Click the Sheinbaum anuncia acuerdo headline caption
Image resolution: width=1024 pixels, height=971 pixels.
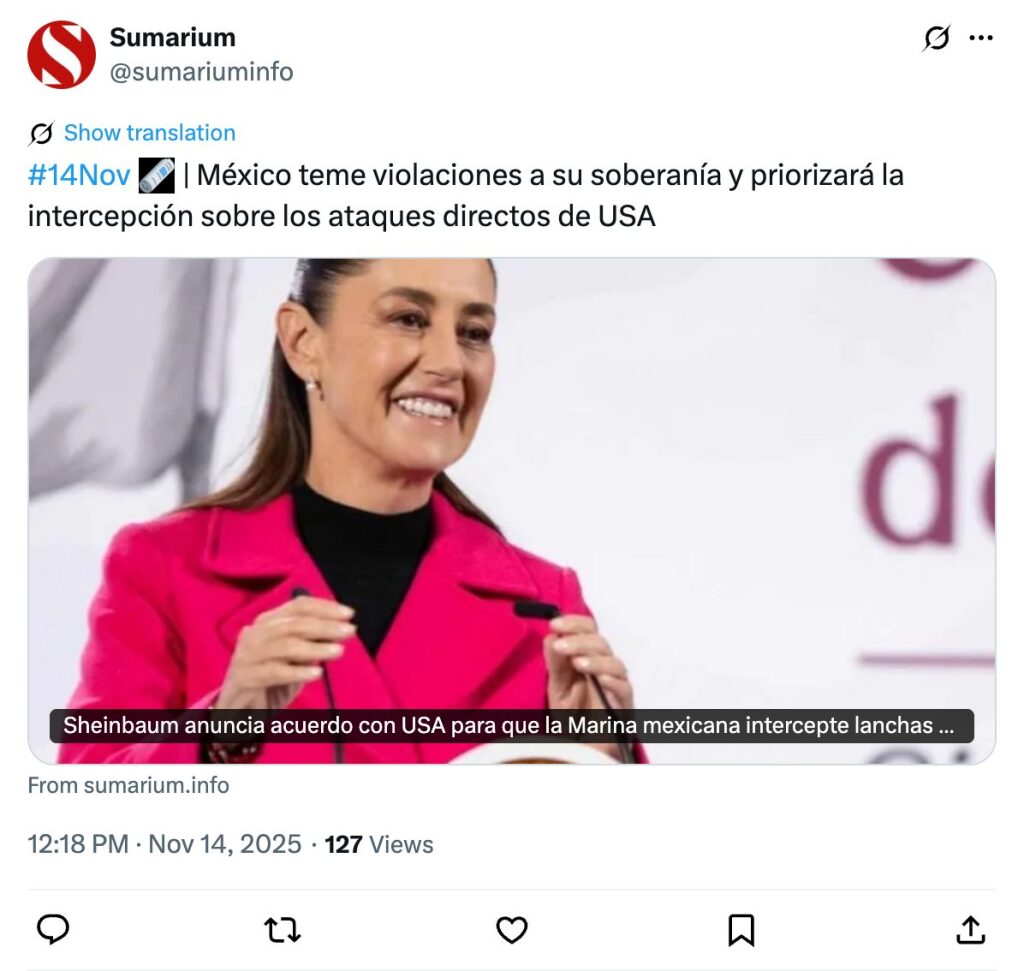coord(511,725)
